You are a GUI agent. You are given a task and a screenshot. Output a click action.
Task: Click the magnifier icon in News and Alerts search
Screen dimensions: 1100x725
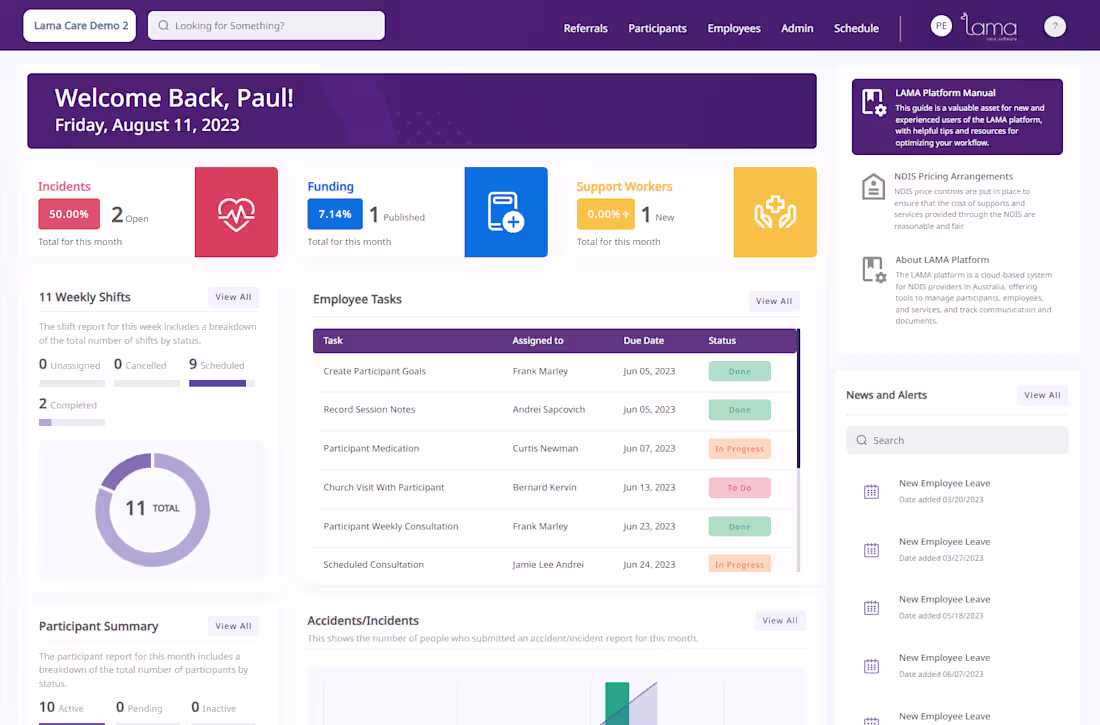(x=862, y=440)
